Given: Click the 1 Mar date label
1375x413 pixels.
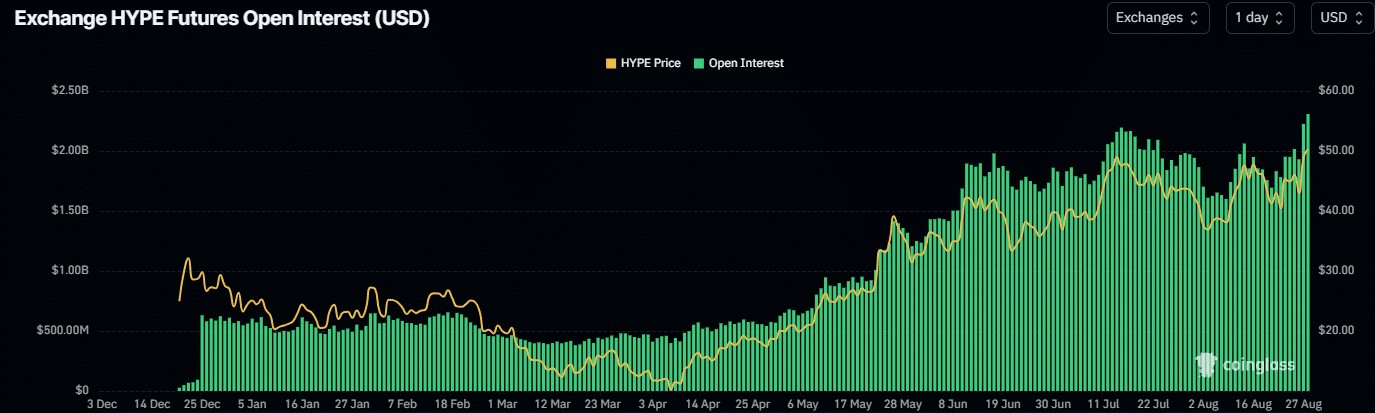Looking at the screenshot, I should click(x=502, y=405).
